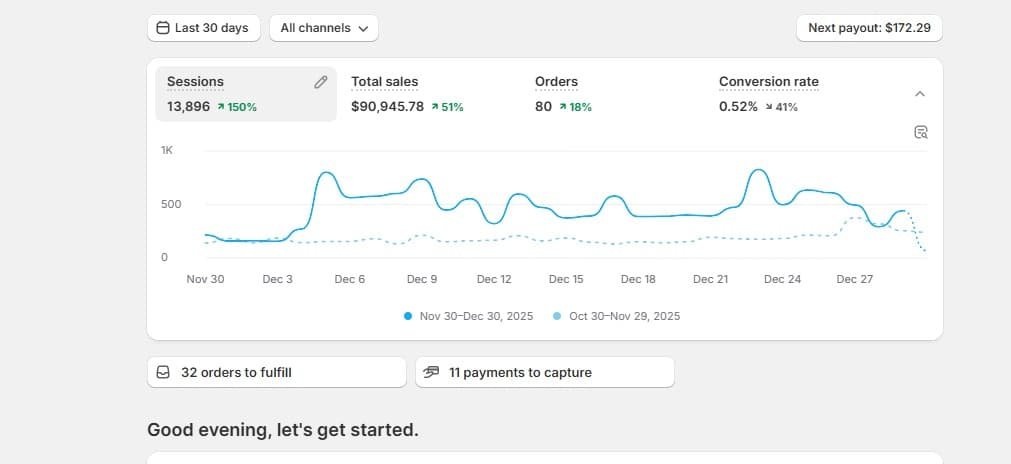Click the 41% conversion rate decrease

click(x=781, y=107)
